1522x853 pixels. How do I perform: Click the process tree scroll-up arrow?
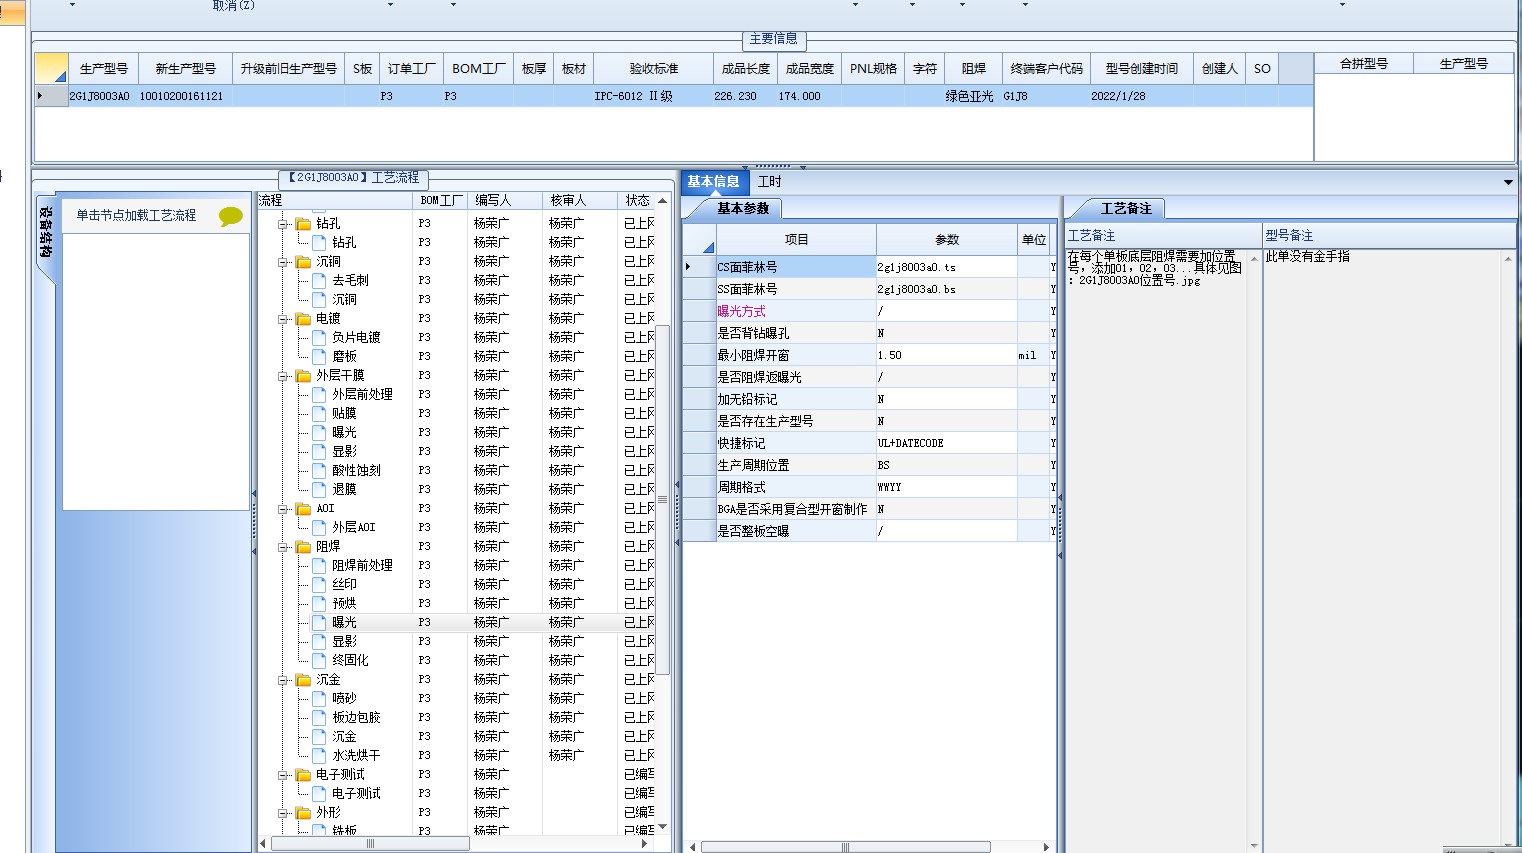(x=662, y=201)
